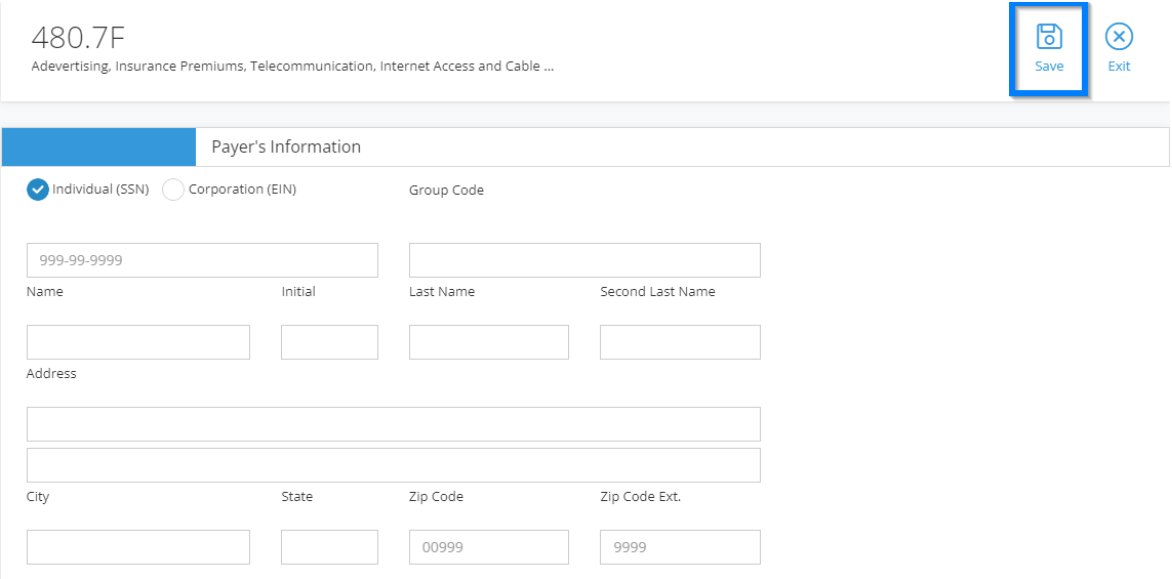
Task: Click the Exit circle-X icon
Action: tap(1119, 36)
